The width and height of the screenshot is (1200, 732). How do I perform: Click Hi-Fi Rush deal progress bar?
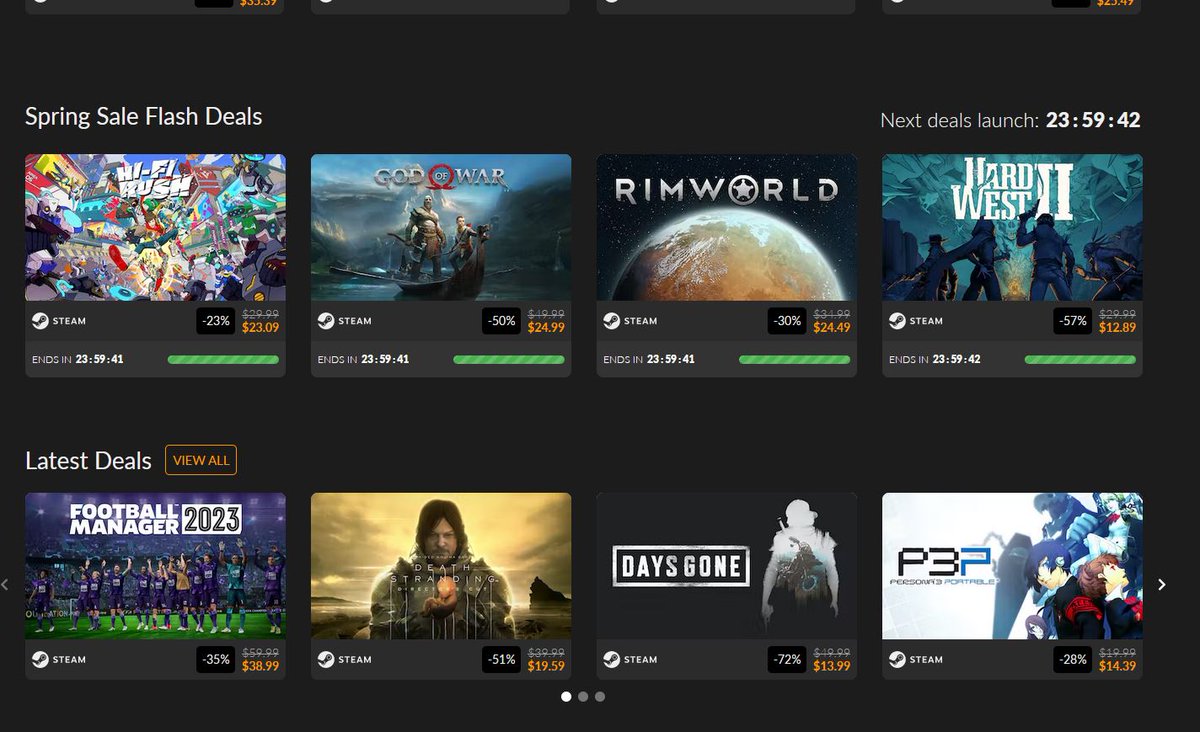pyautogui.click(x=223, y=359)
